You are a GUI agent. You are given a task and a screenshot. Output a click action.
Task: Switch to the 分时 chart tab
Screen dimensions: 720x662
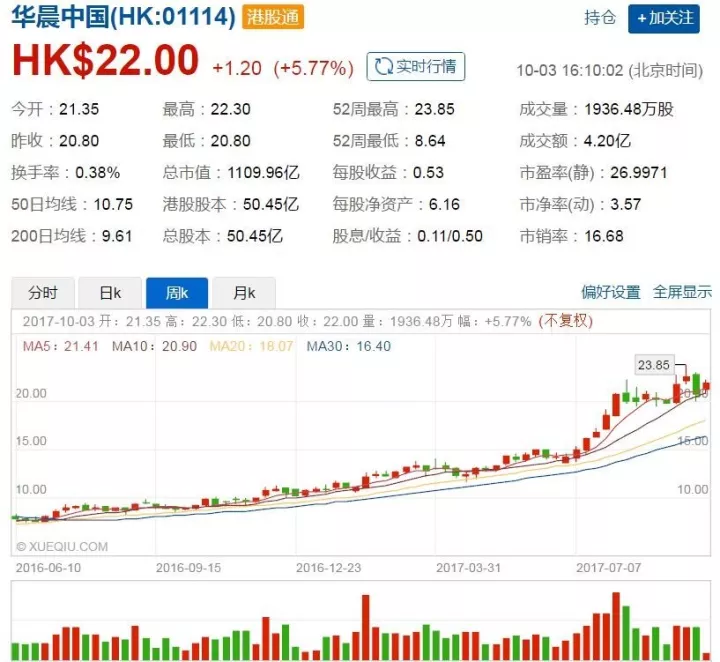click(x=43, y=292)
